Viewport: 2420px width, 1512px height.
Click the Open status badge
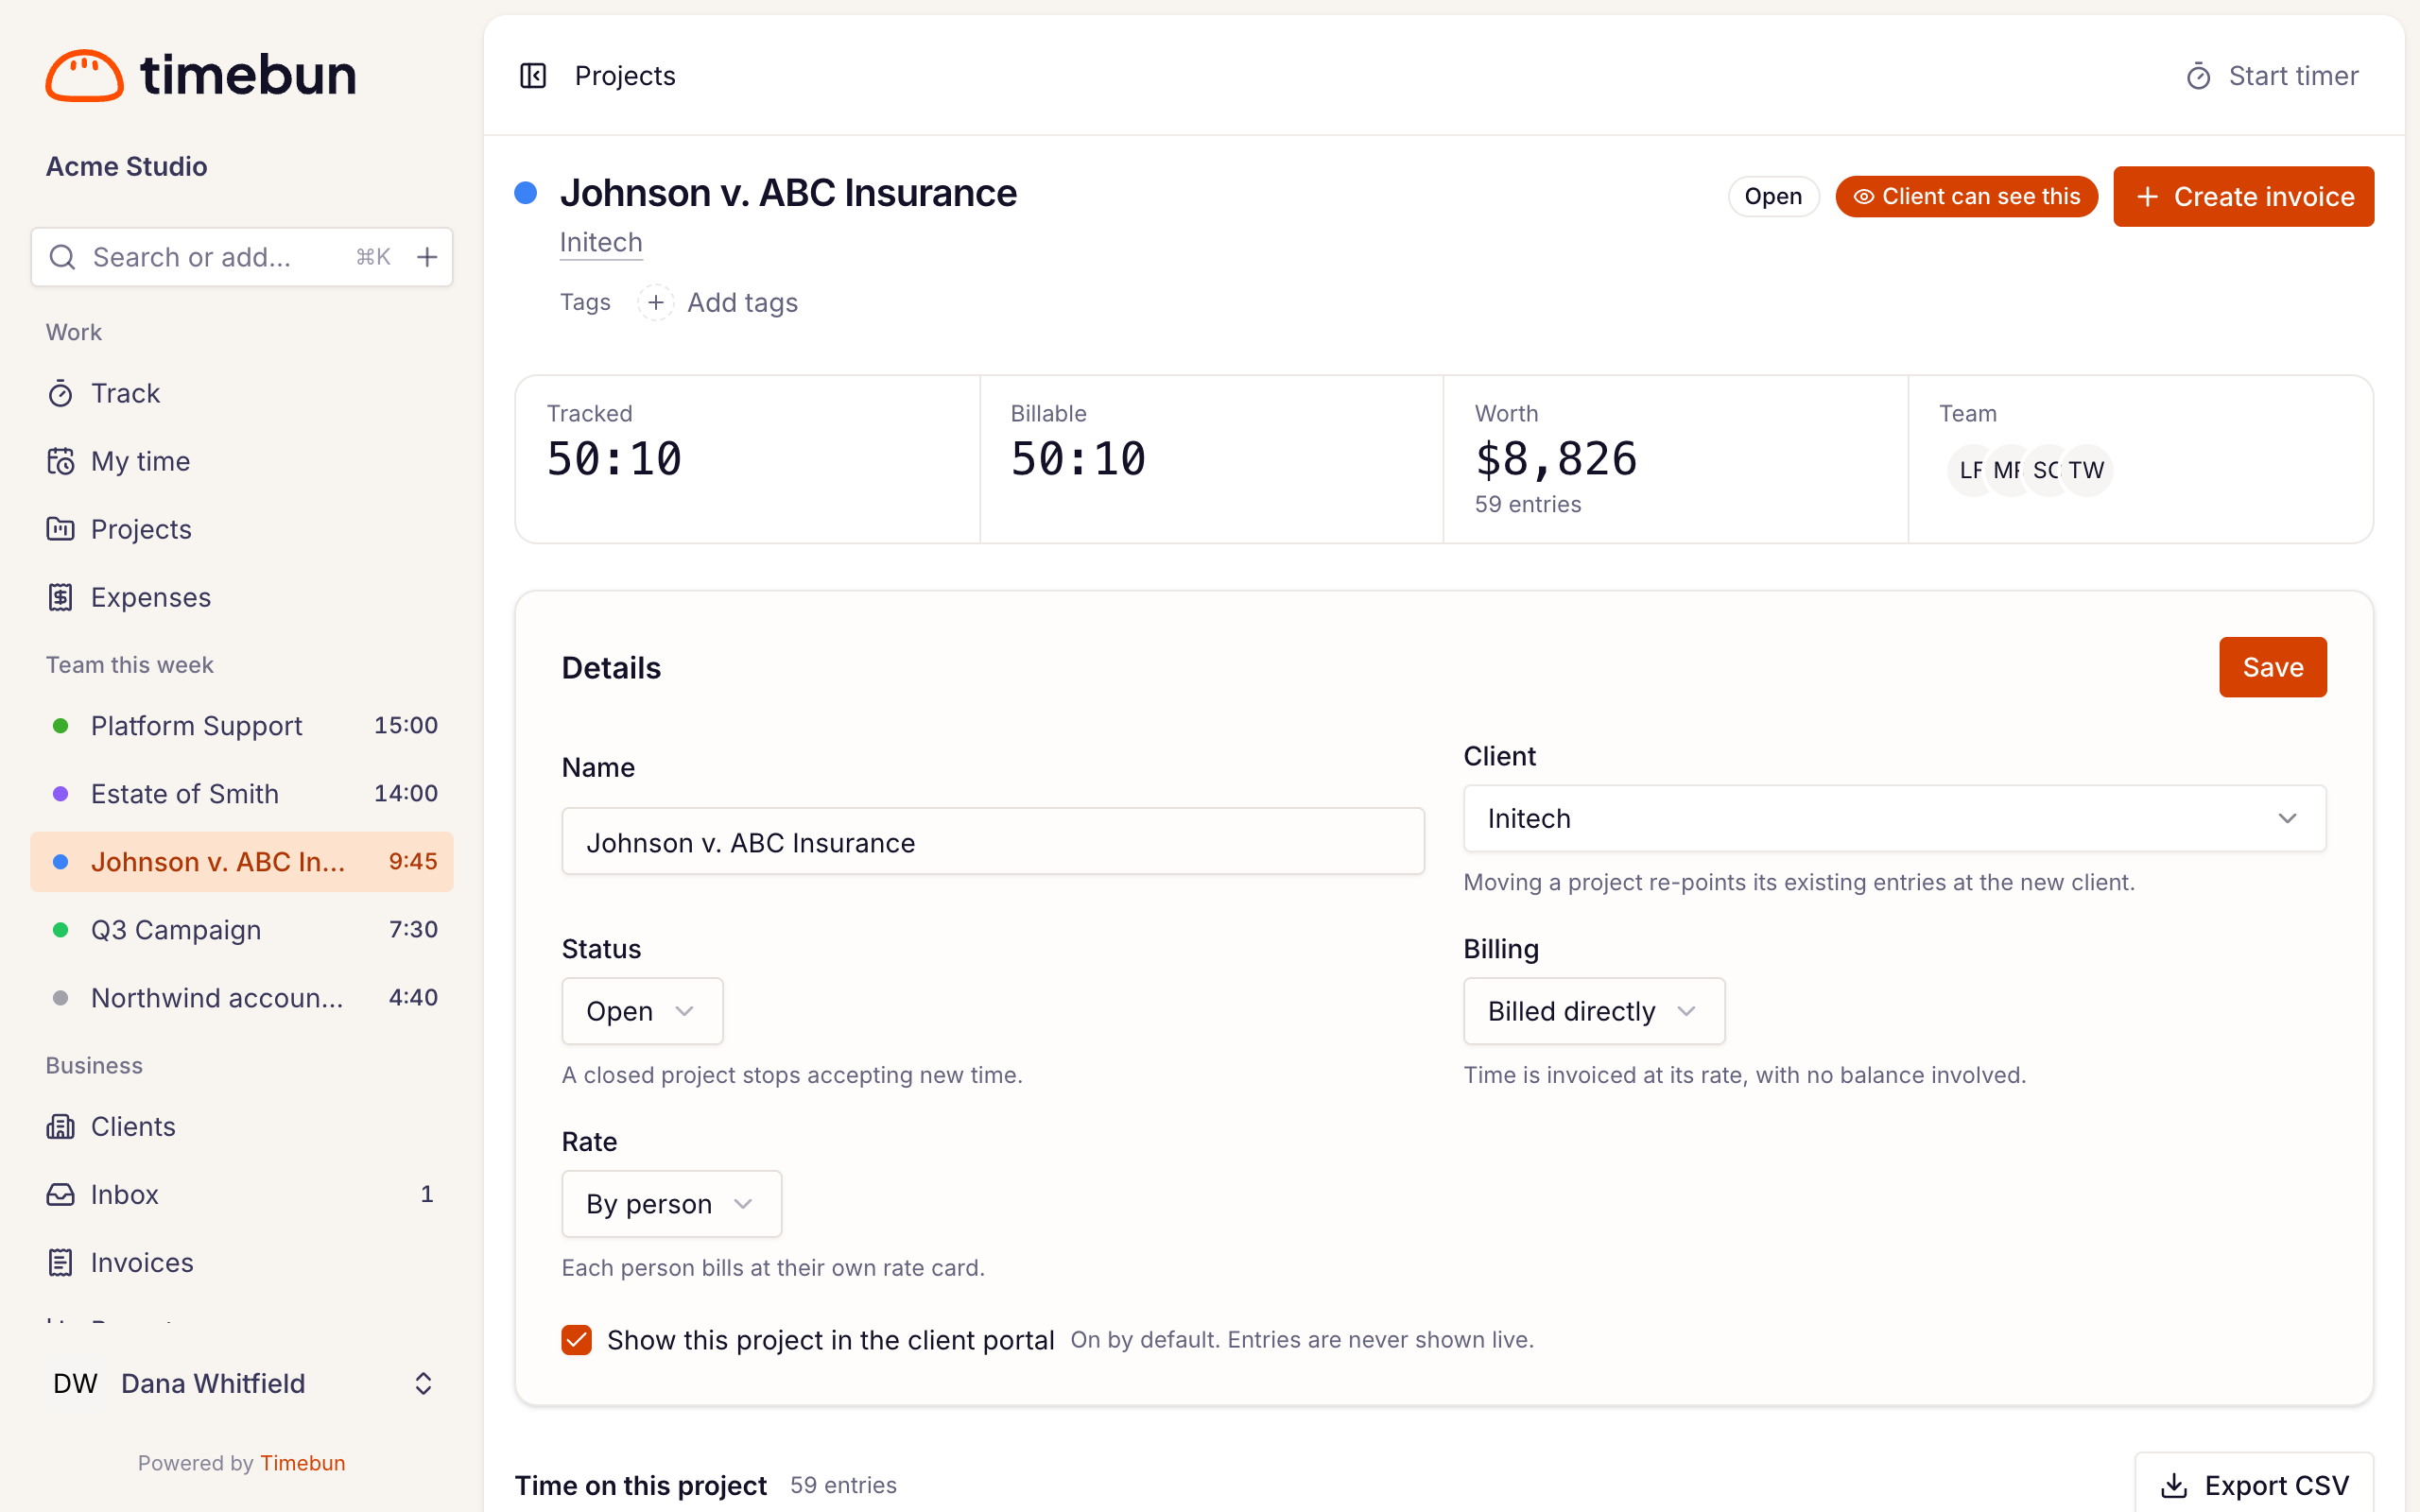[x=1773, y=196]
